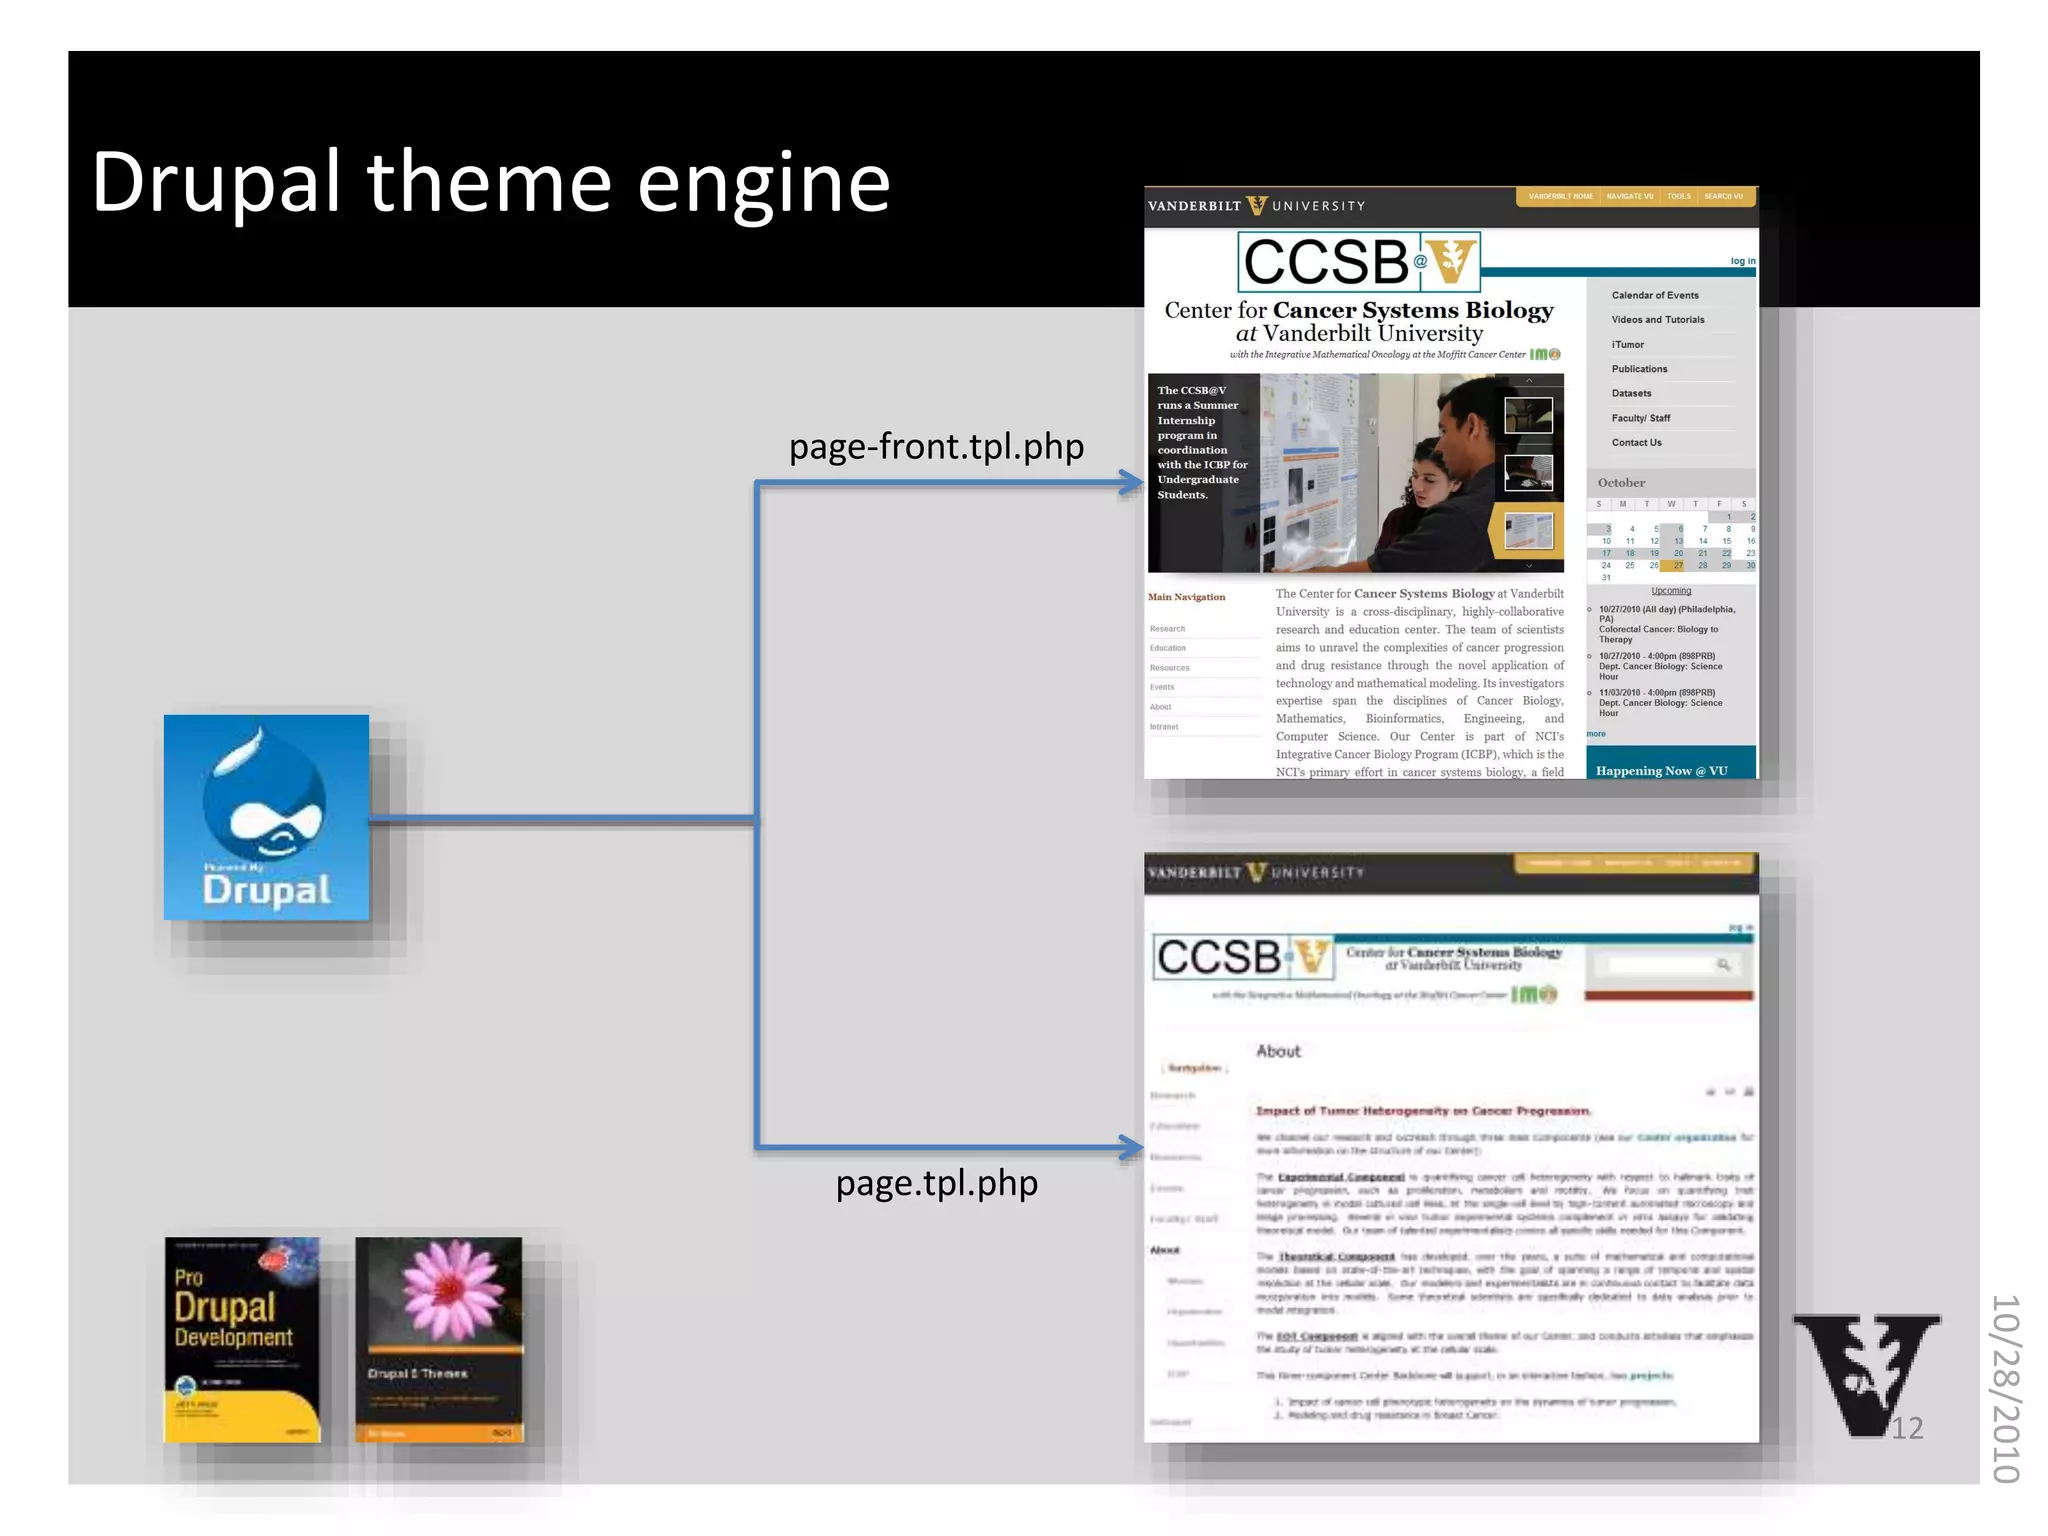Select the Publications sidebar link
Viewport: 2048px width, 1536px height.
click(1639, 369)
